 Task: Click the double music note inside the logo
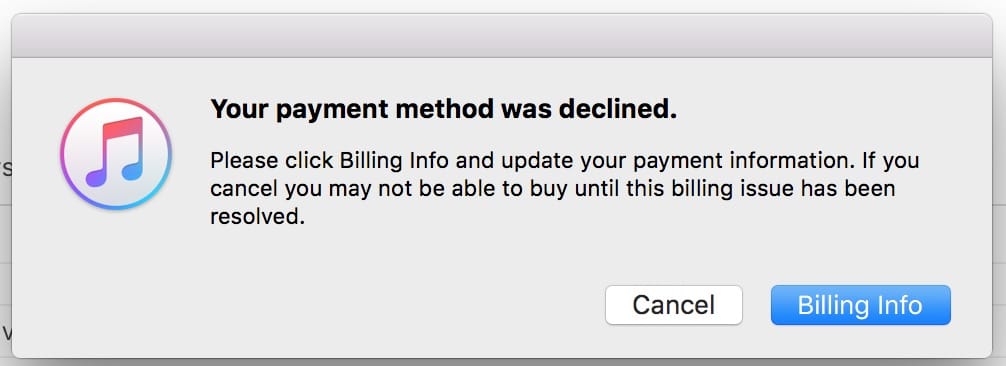pyautogui.click(x=115, y=152)
